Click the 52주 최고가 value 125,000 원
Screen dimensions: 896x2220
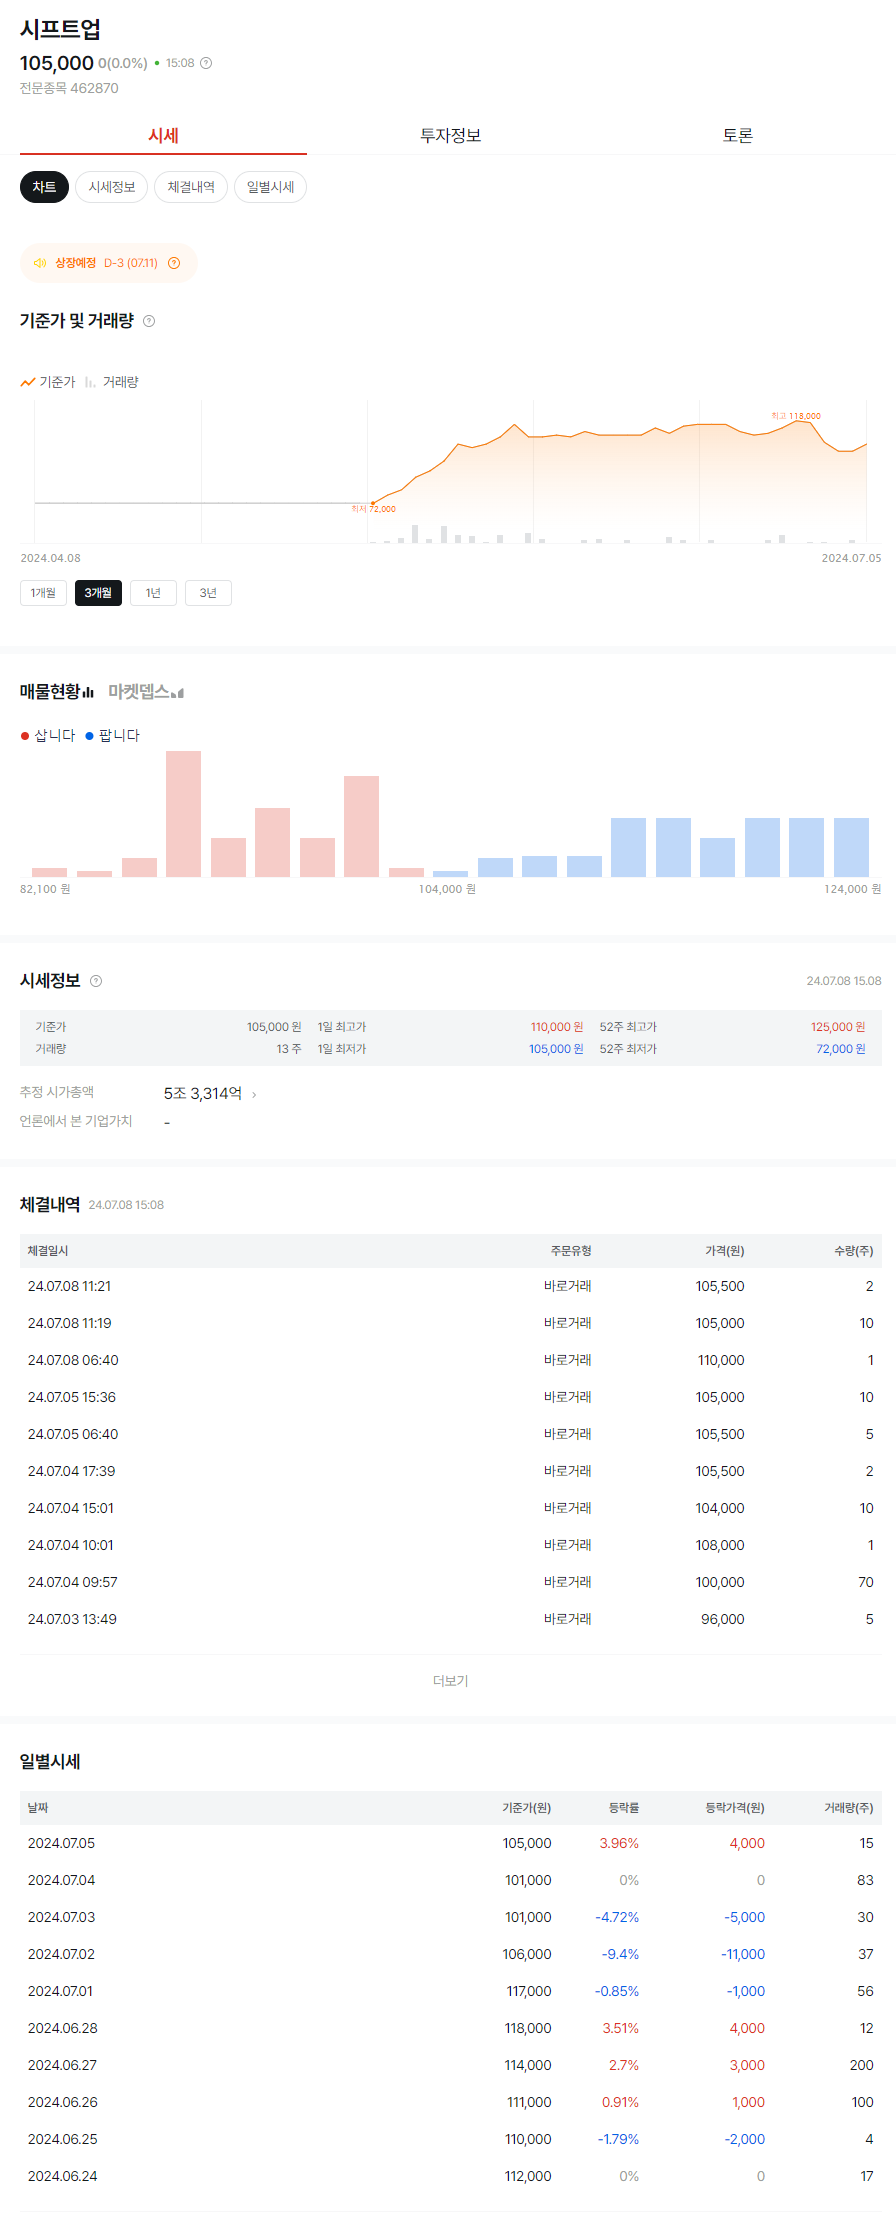pyautogui.click(x=838, y=1027)
